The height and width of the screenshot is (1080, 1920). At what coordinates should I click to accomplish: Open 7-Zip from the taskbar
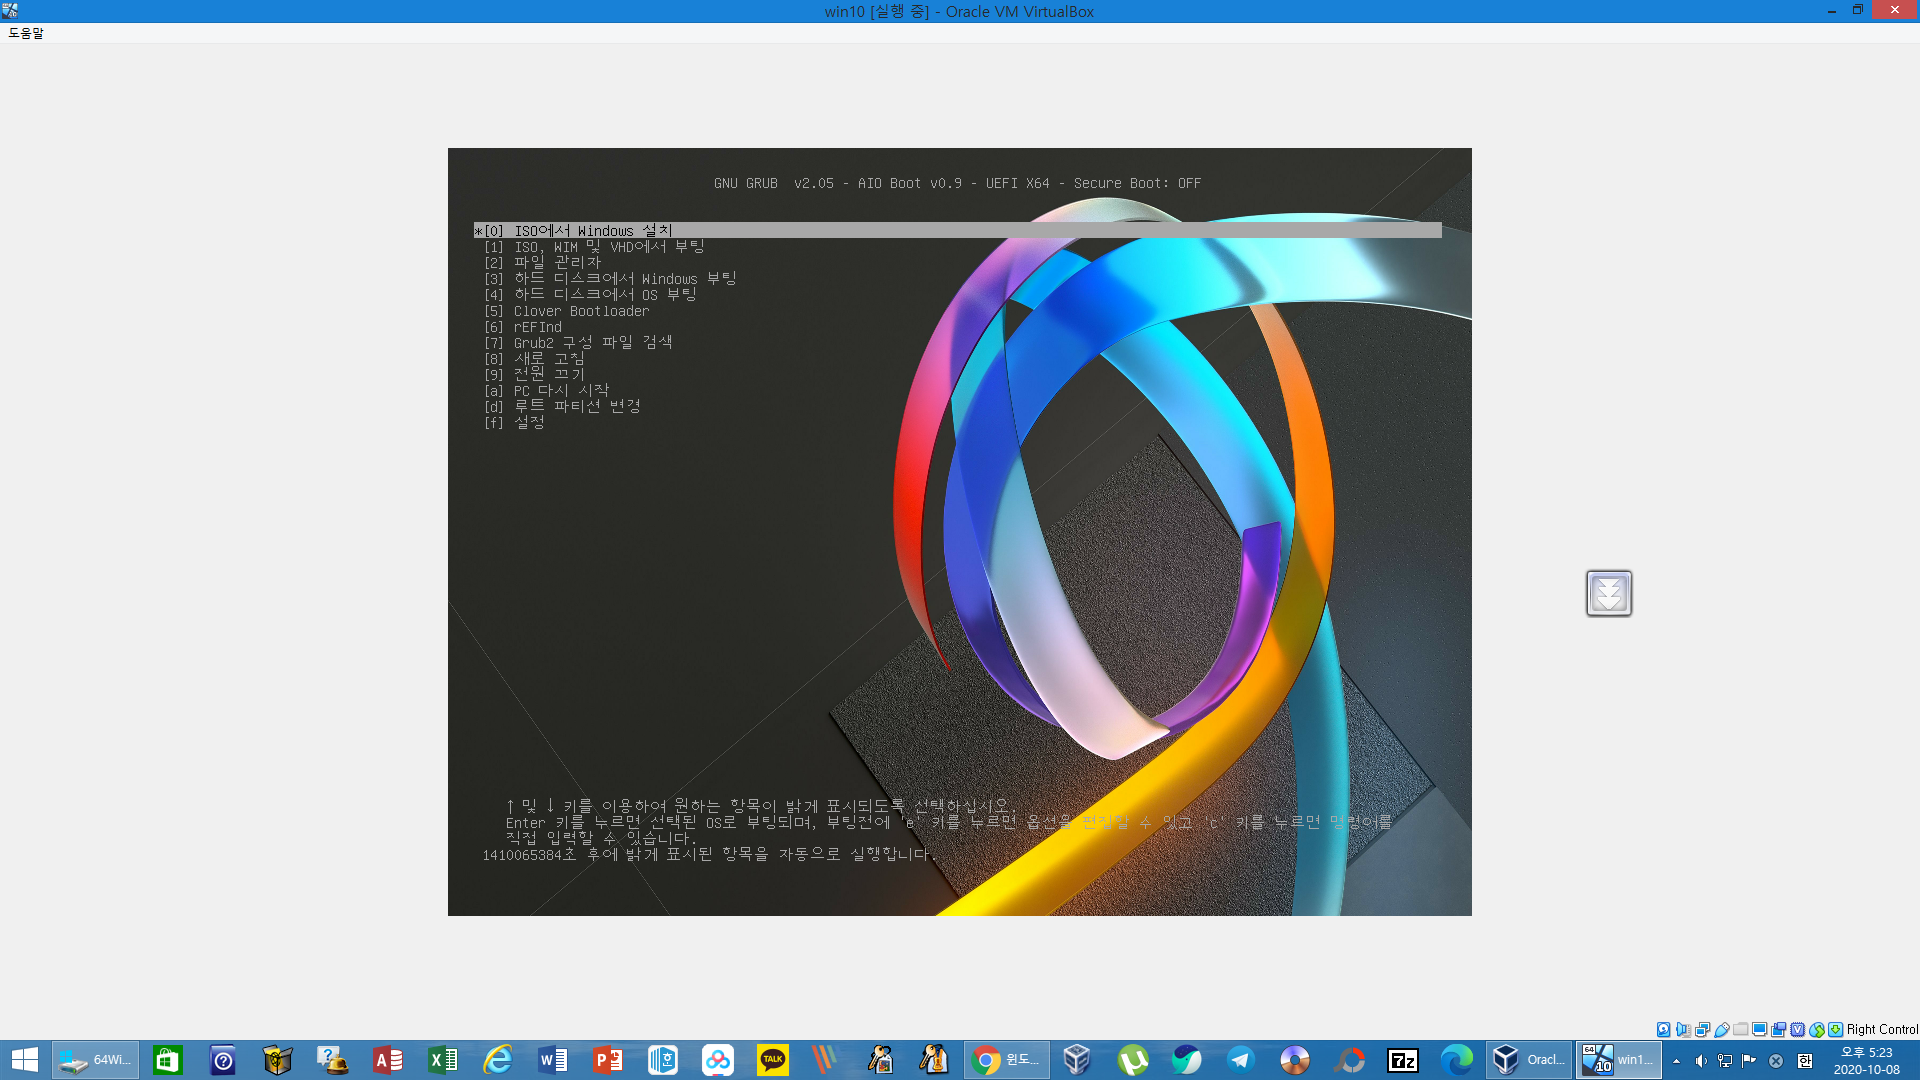(1403, 1060)
